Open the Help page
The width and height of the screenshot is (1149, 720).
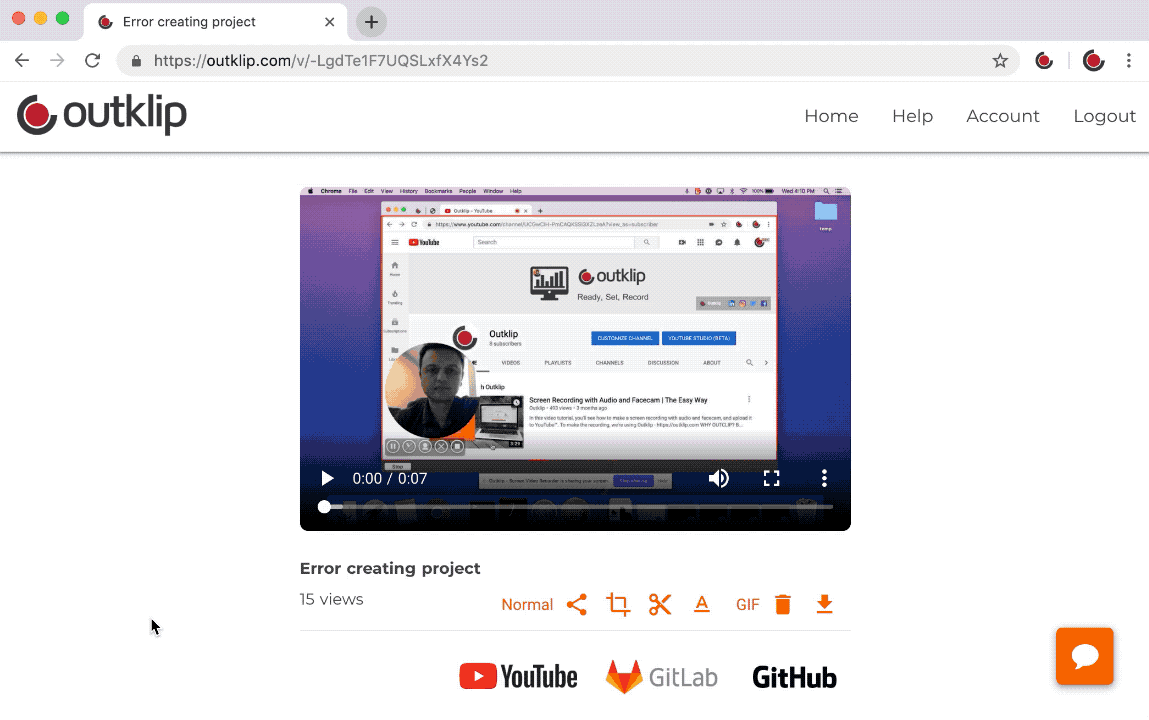[912, 116]
